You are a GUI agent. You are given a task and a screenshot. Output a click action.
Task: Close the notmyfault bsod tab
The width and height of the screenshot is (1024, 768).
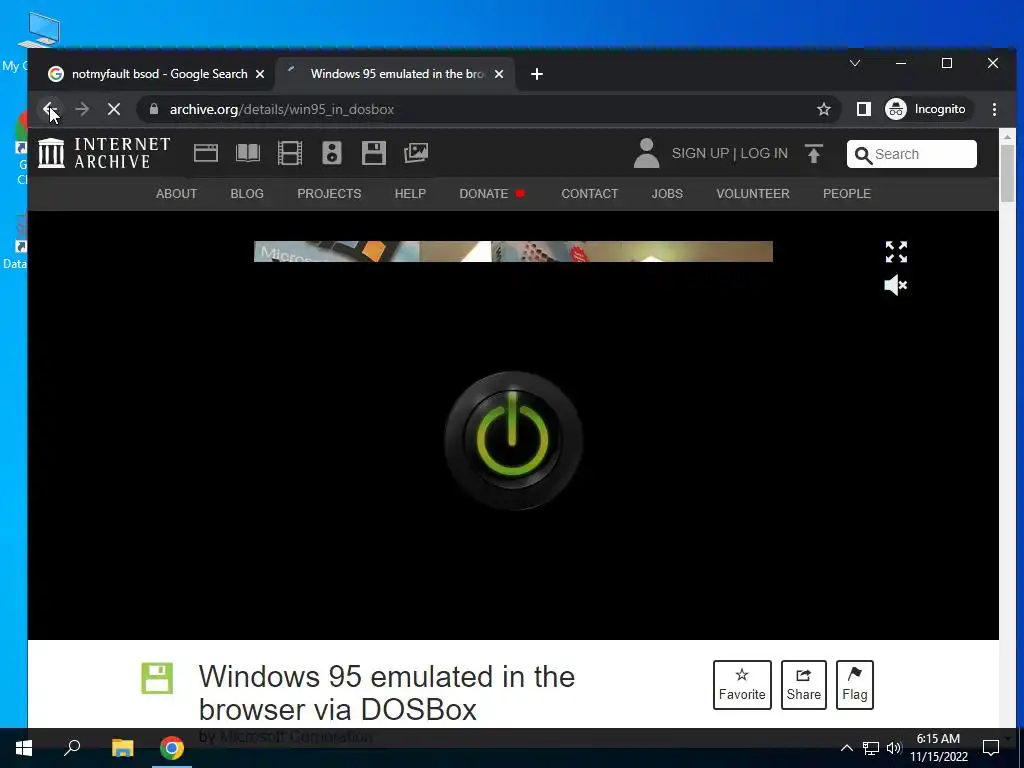[x=260, y=74]
